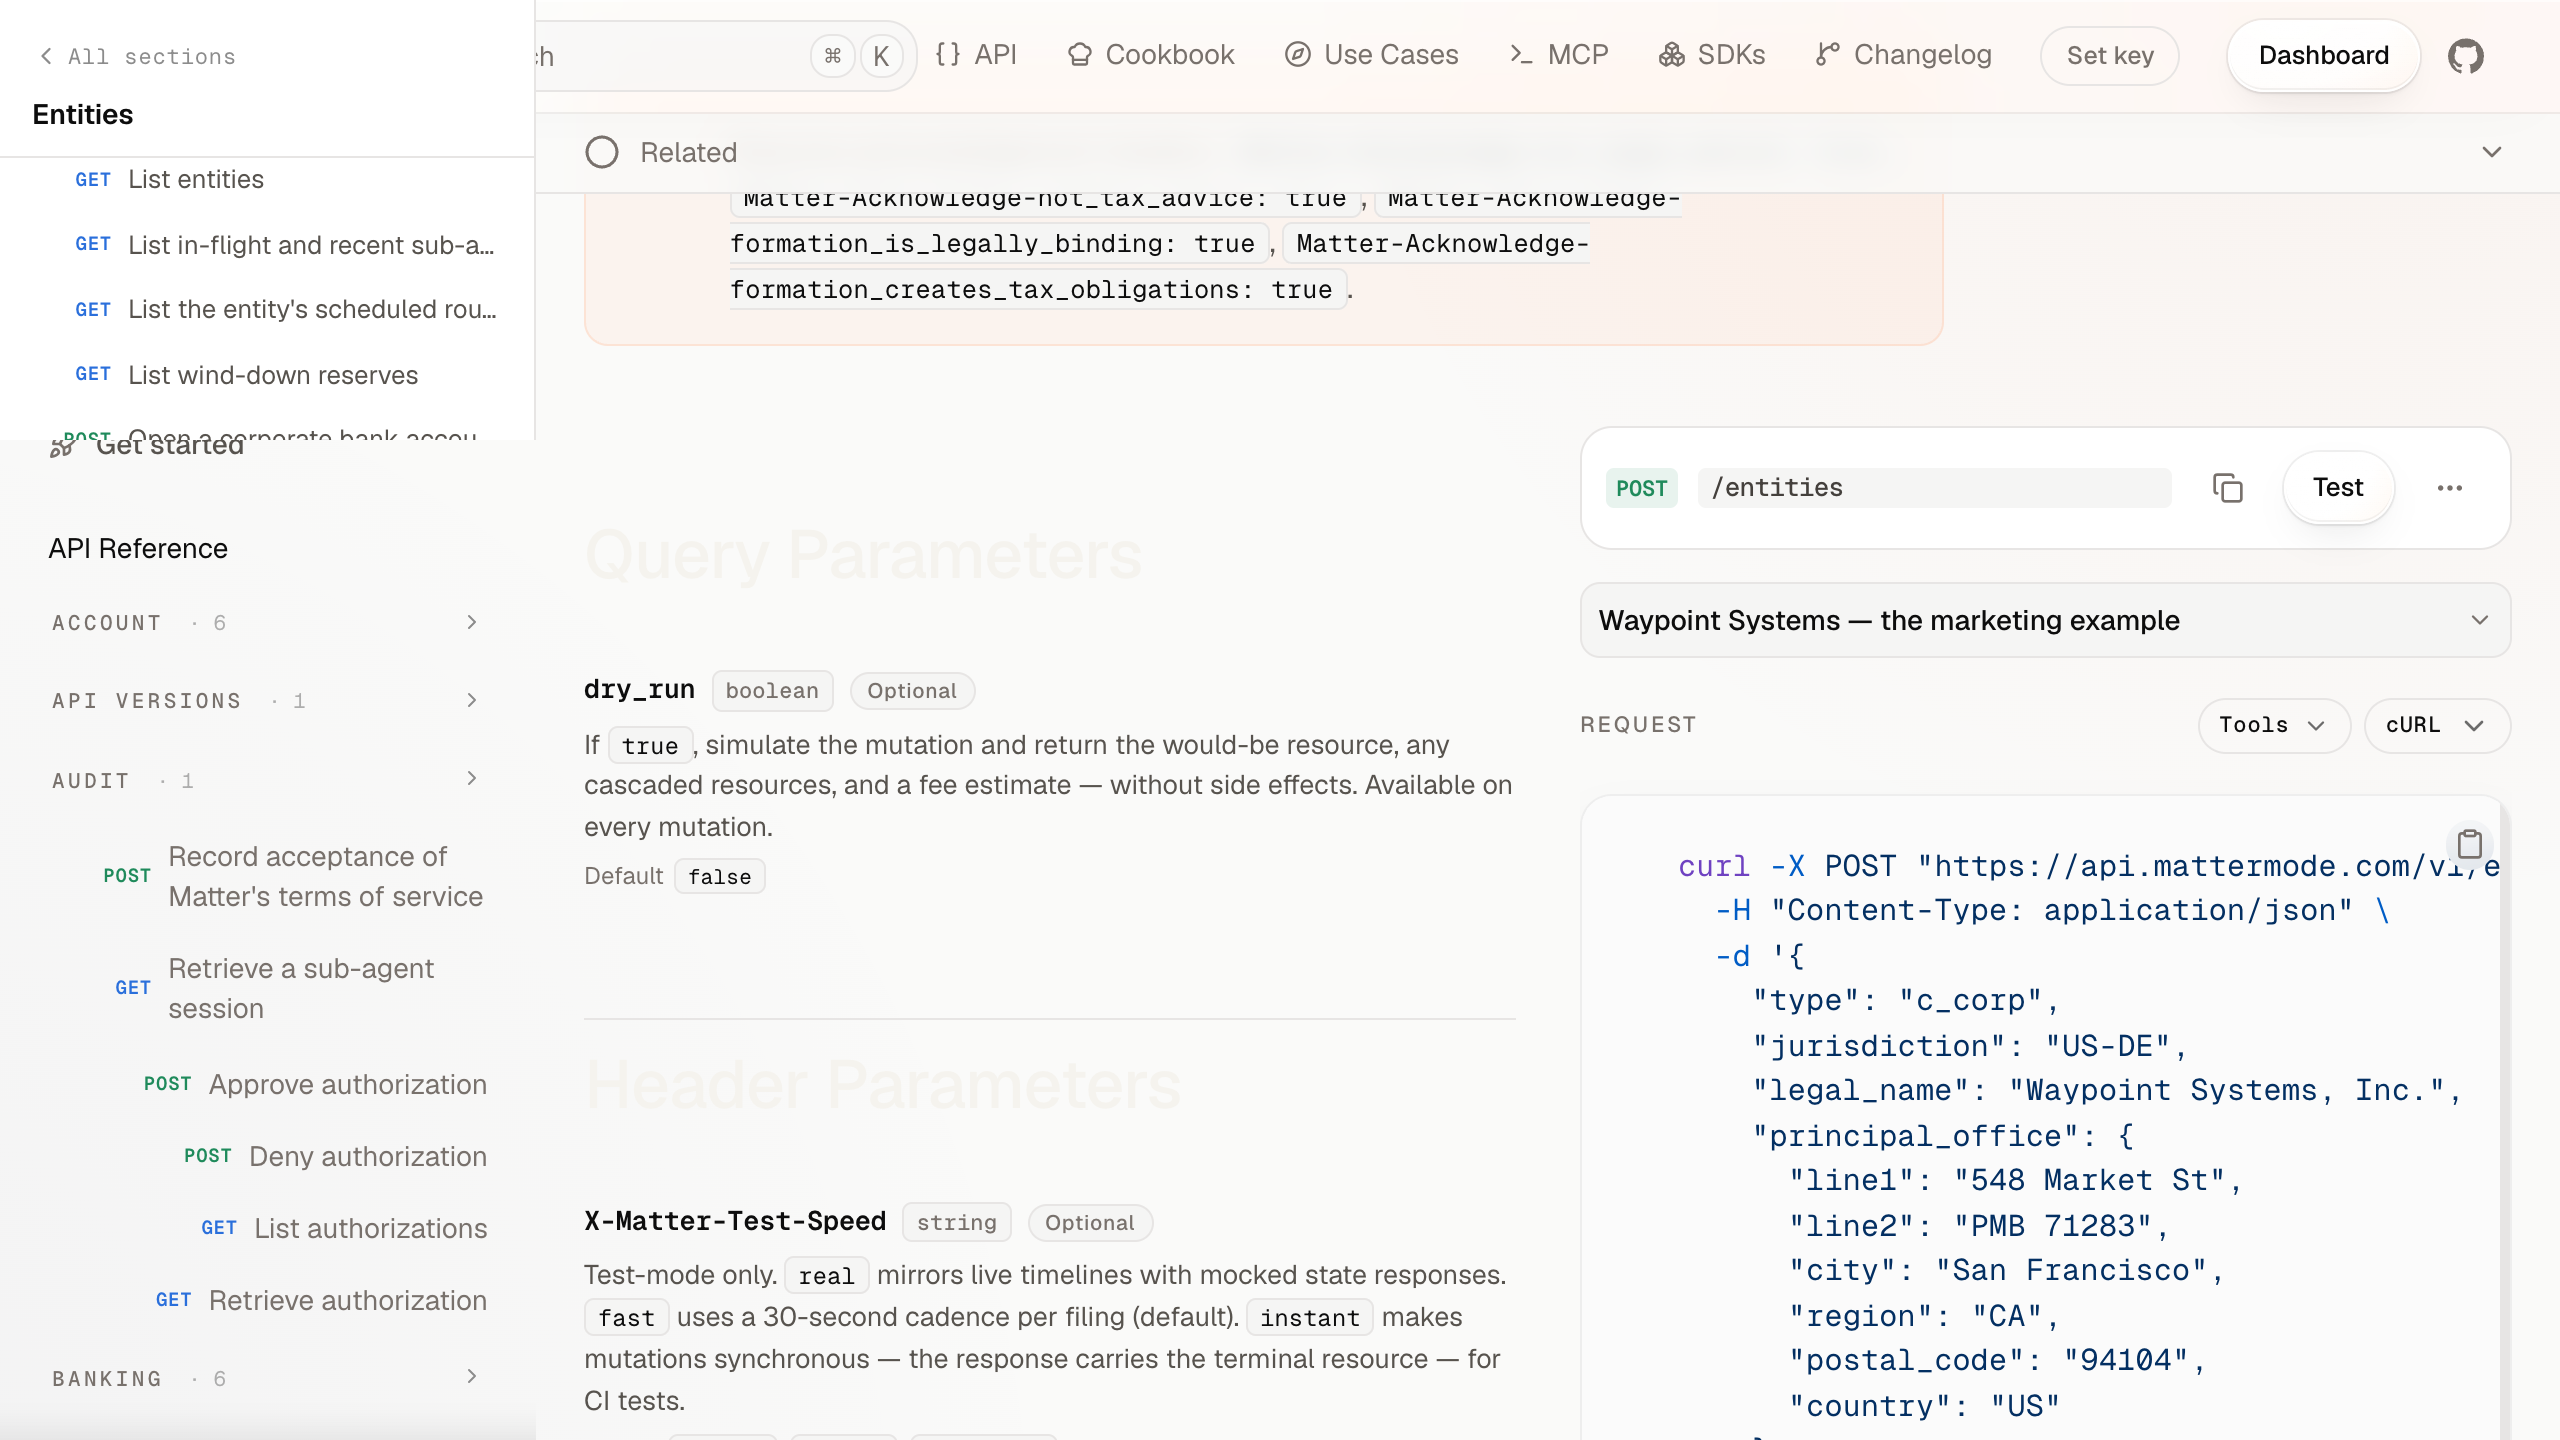2560x1440 pixels.
Task: Expand the Related section chevron
Action: tap(2491, 152)
